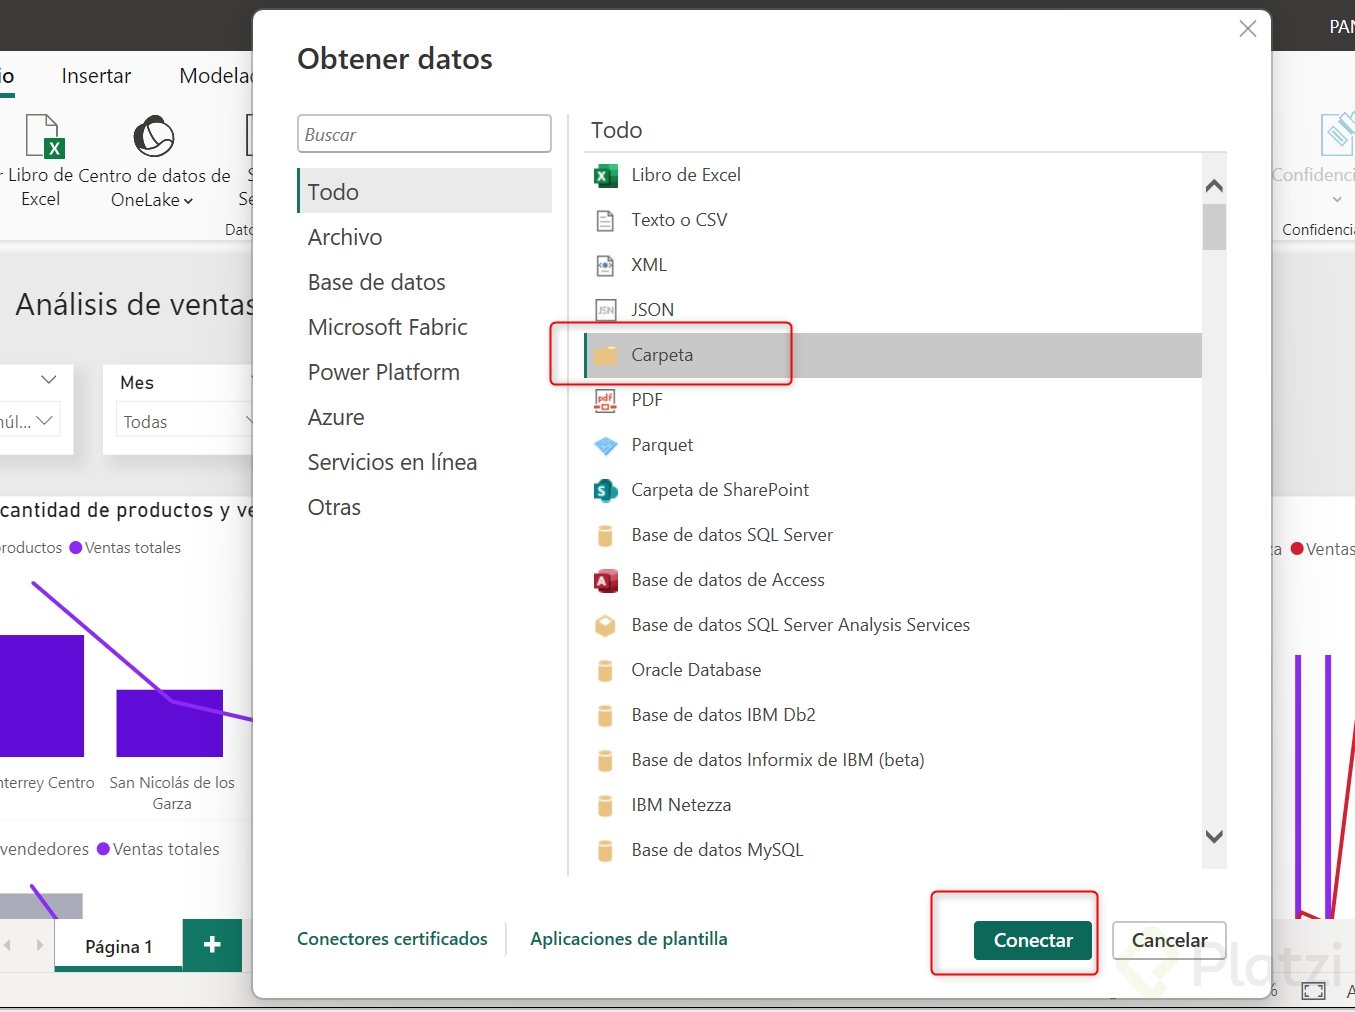Select the Power Platform category
1355x1012 pixels.
[x=384, y=372]
